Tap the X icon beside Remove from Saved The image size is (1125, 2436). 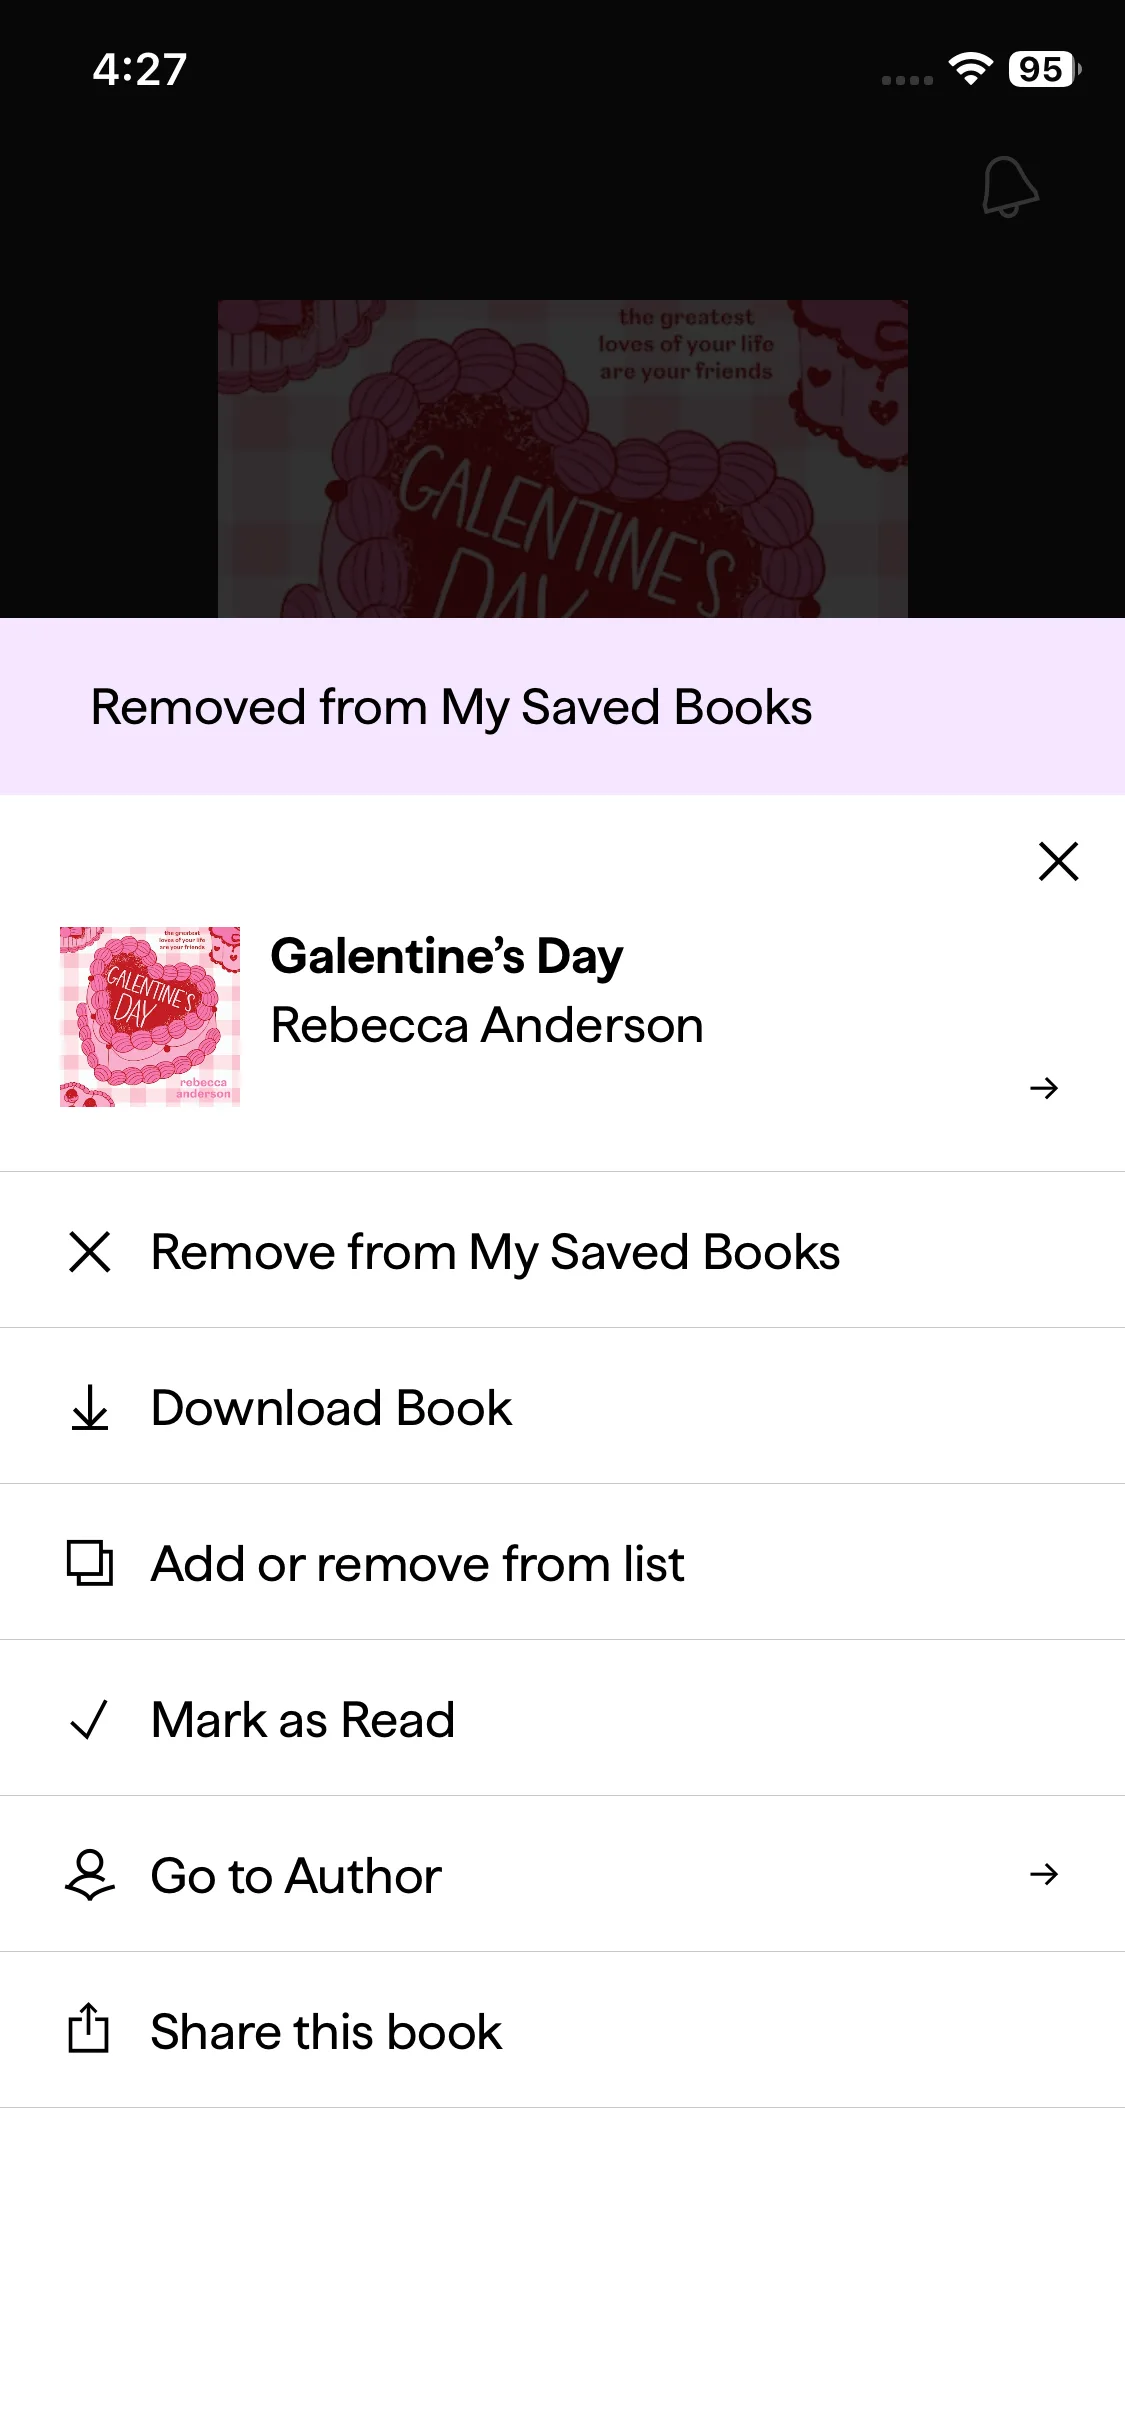pos(90,1252)
